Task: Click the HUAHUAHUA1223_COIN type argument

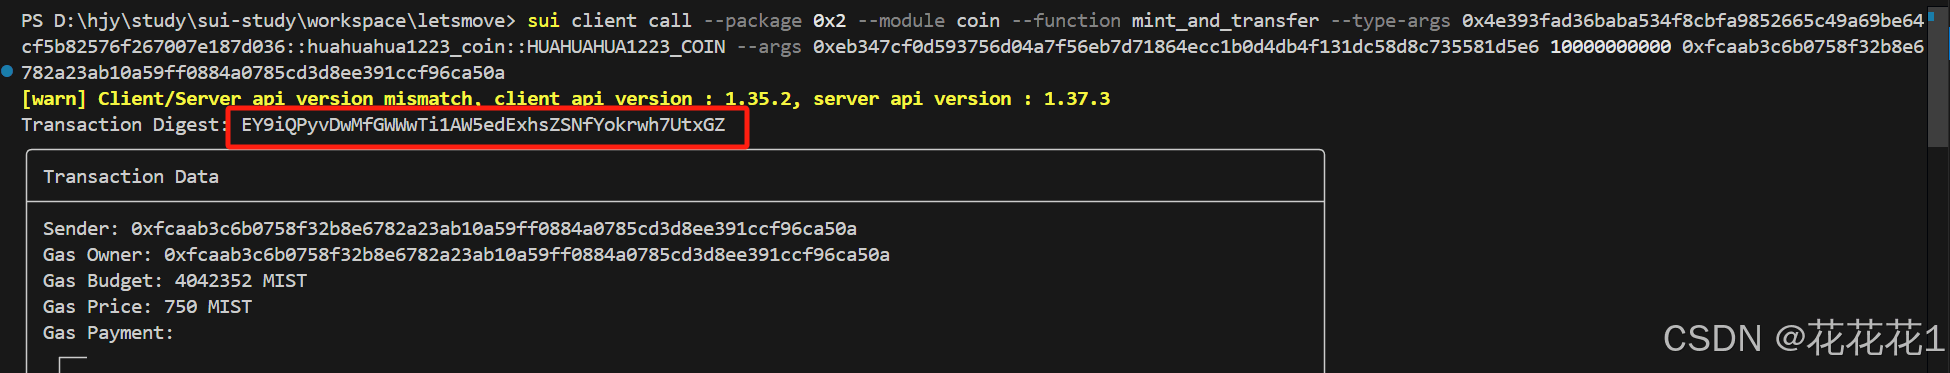Action: tap(626, 47)
